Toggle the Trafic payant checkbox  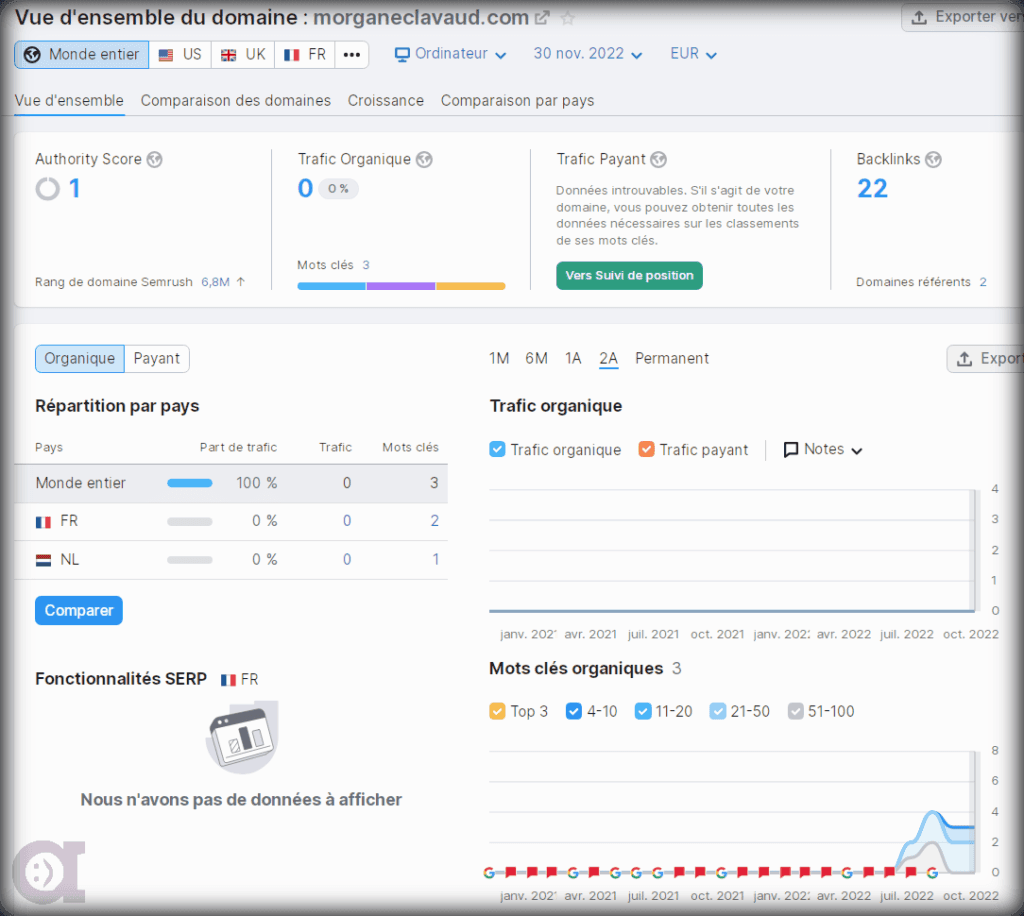point(646,450)
